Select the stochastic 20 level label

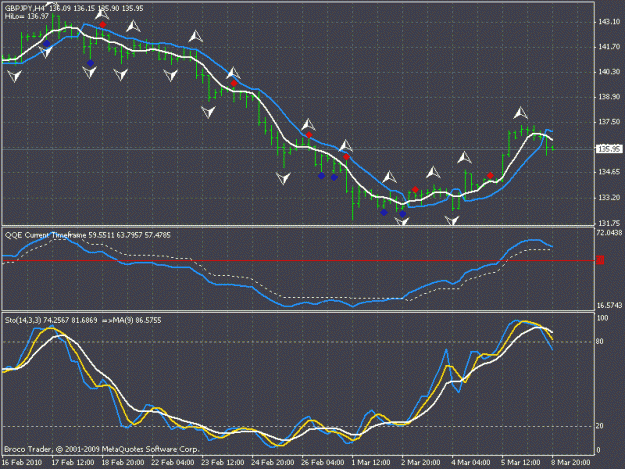coord(600,426)
